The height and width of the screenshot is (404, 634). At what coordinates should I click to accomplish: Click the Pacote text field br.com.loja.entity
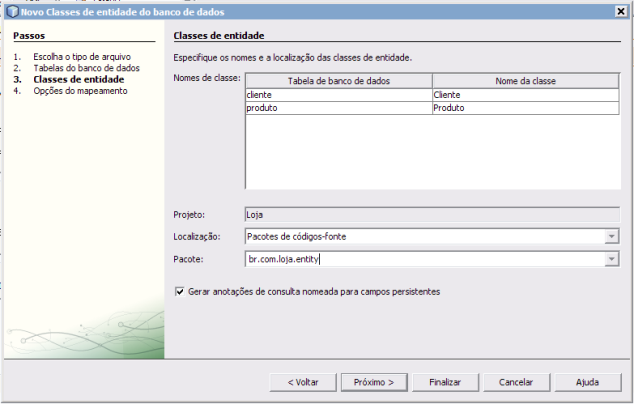(424, 260)
